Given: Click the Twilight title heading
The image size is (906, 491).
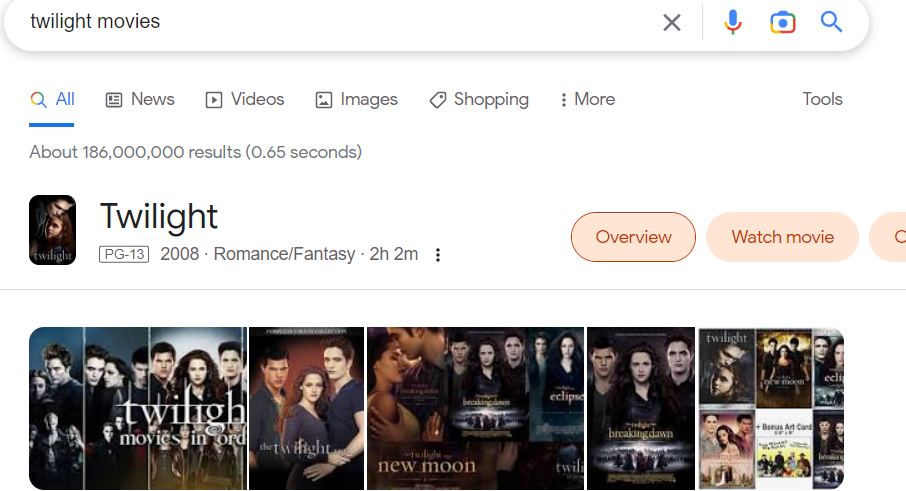Looking at the screenshot, I should click(x=159, y=217).
